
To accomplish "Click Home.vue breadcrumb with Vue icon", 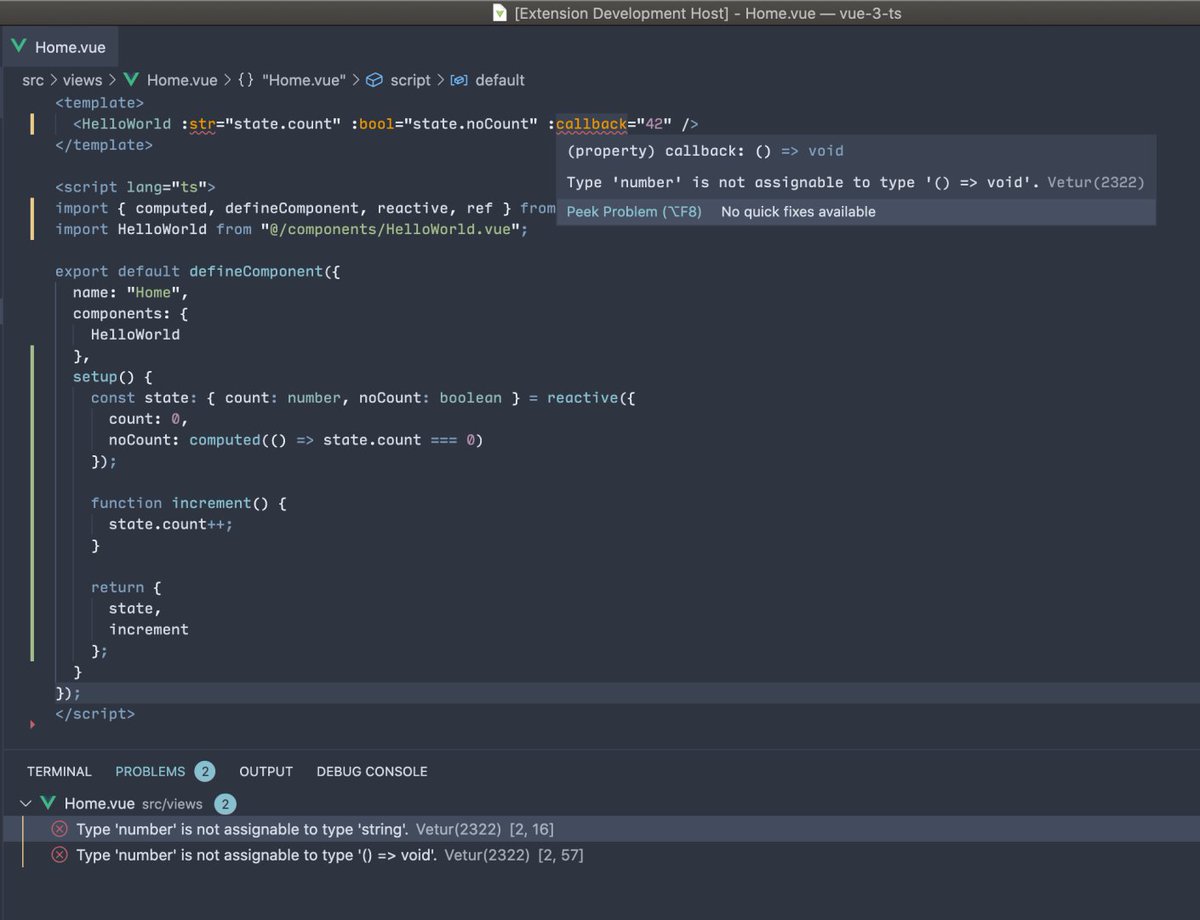I will (x=169, y=80).
